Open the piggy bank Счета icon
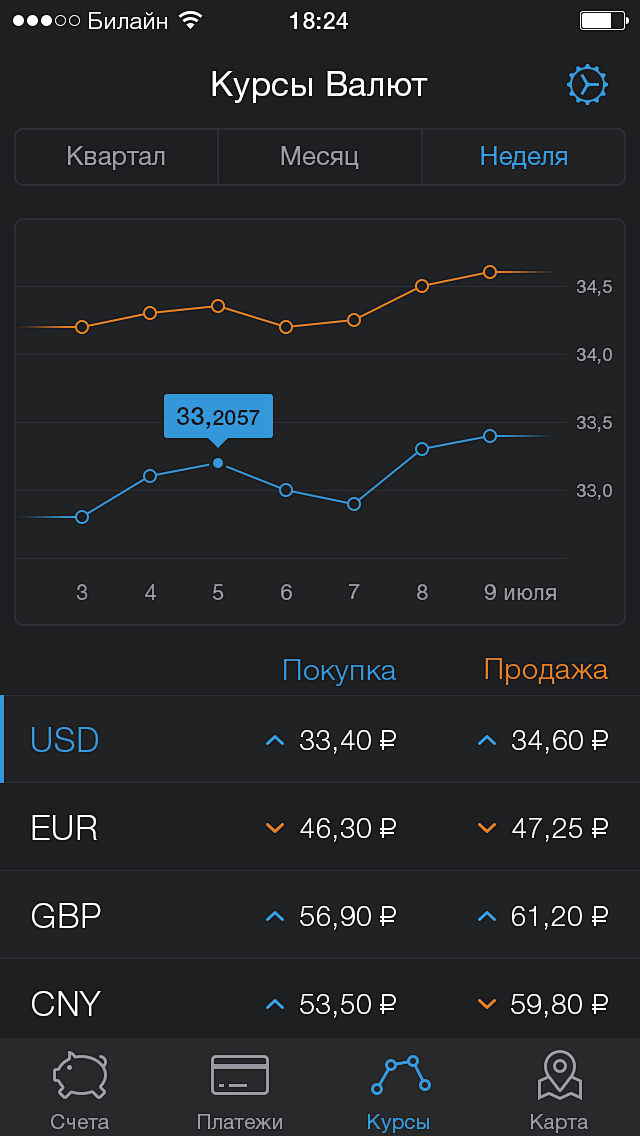This screenshot has height=1136, width=640. click(80, 1076)
